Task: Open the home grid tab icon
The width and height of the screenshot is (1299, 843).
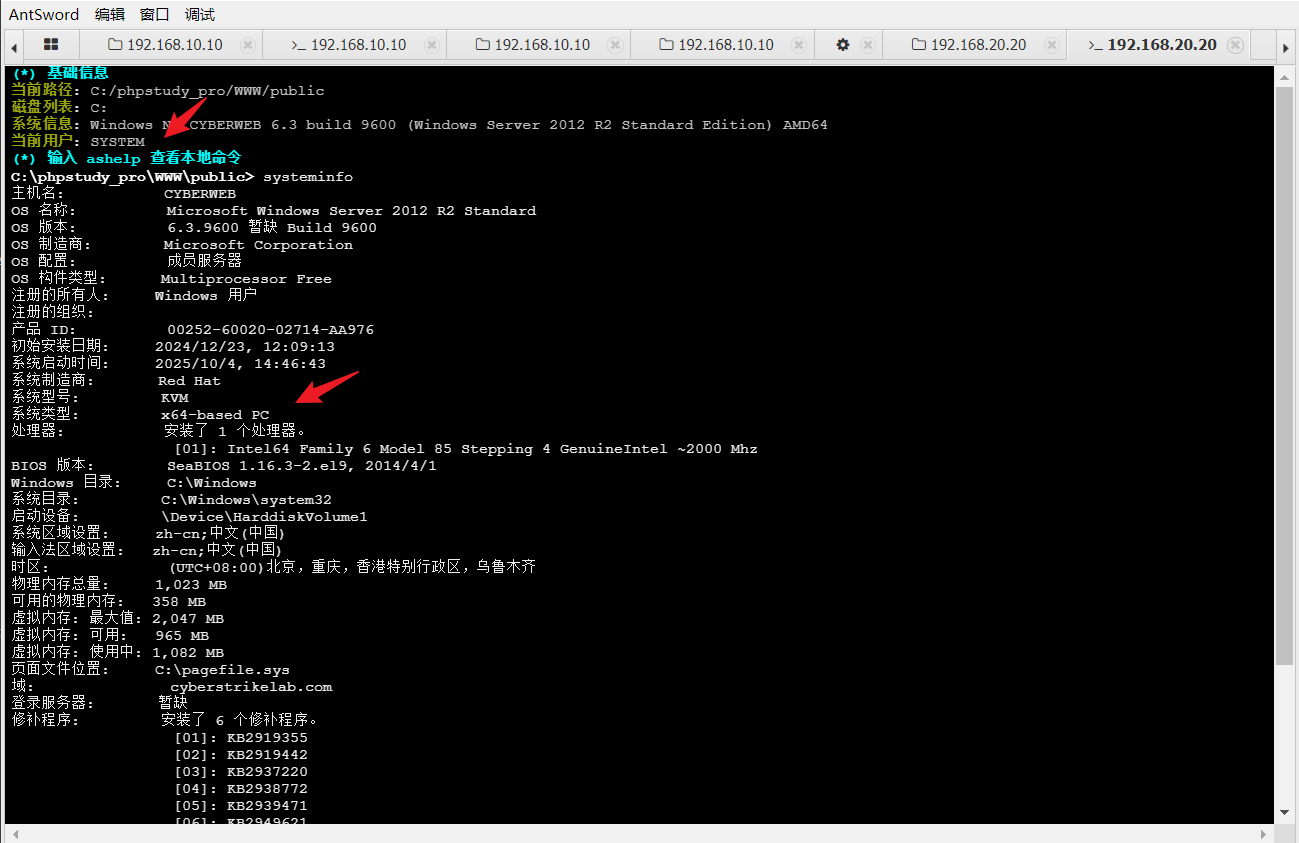Action: (51, 45)
